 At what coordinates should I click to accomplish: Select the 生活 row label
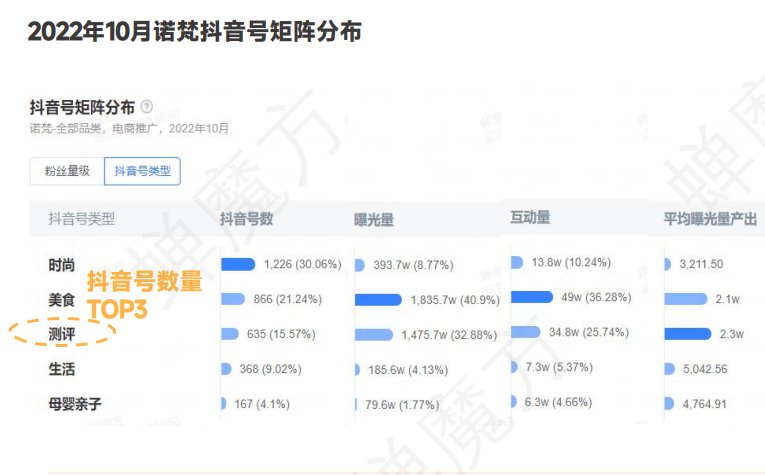pyautogui.click(x=61, y=369)
